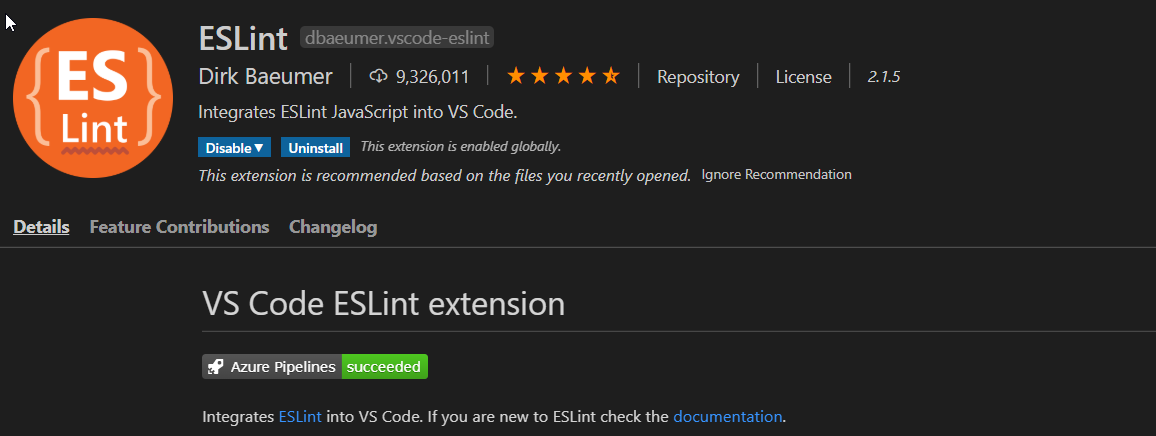
Task: Open the documentation hyperlink
Action: [728, 417]
